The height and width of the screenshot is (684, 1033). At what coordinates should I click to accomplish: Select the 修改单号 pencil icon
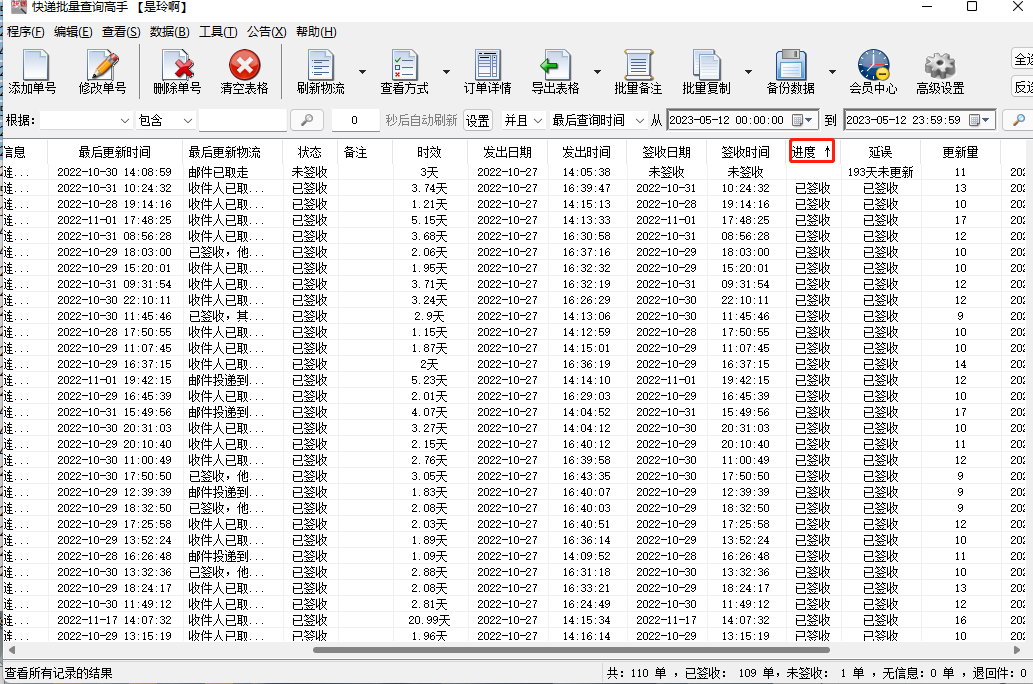click(x=103, y=66)
